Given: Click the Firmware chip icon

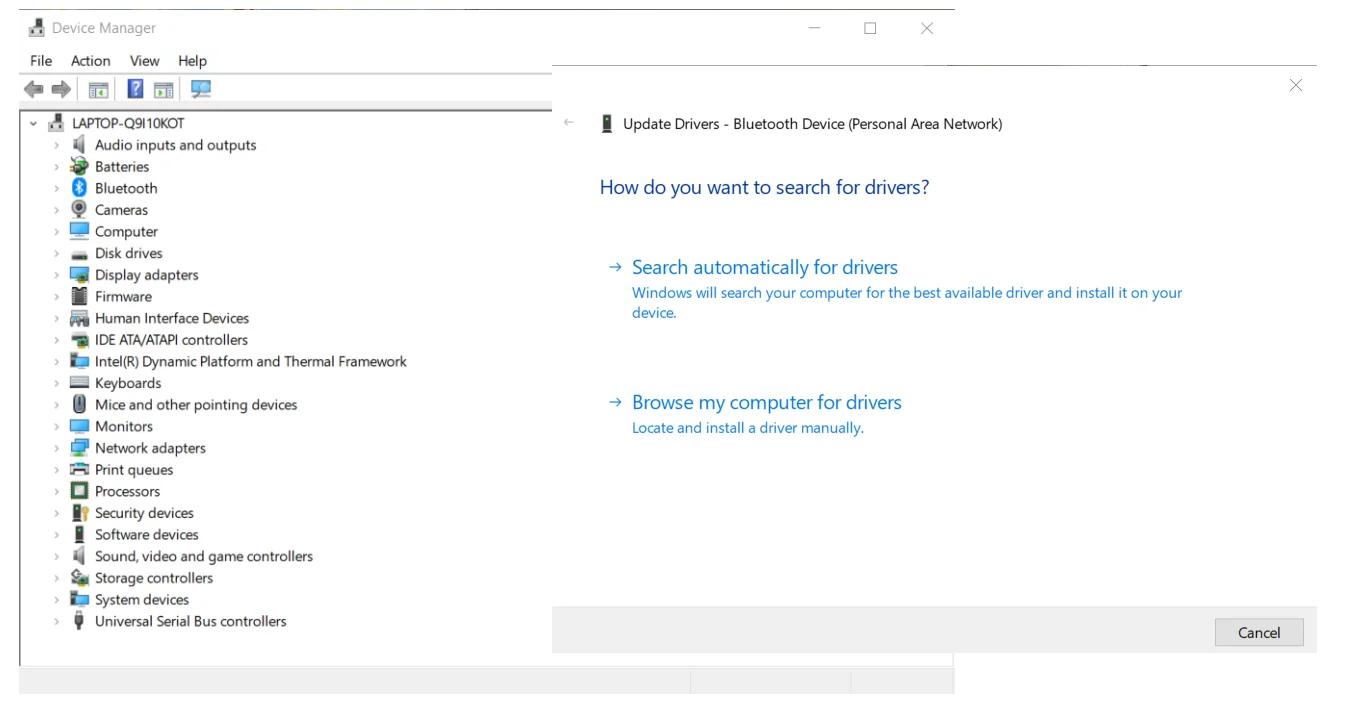Looking at the screenshot, I should [x=79, y=297].
